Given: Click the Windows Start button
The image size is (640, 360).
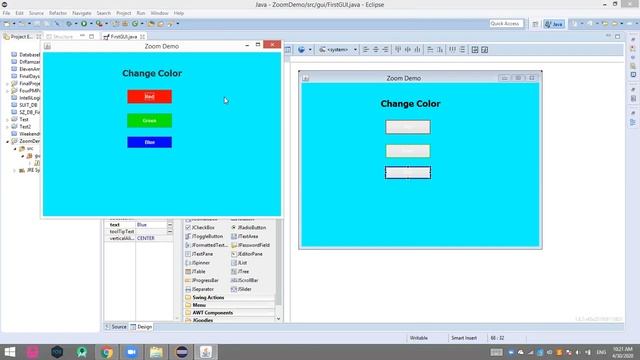Looking at the screenshot, I should click(10, 352).
